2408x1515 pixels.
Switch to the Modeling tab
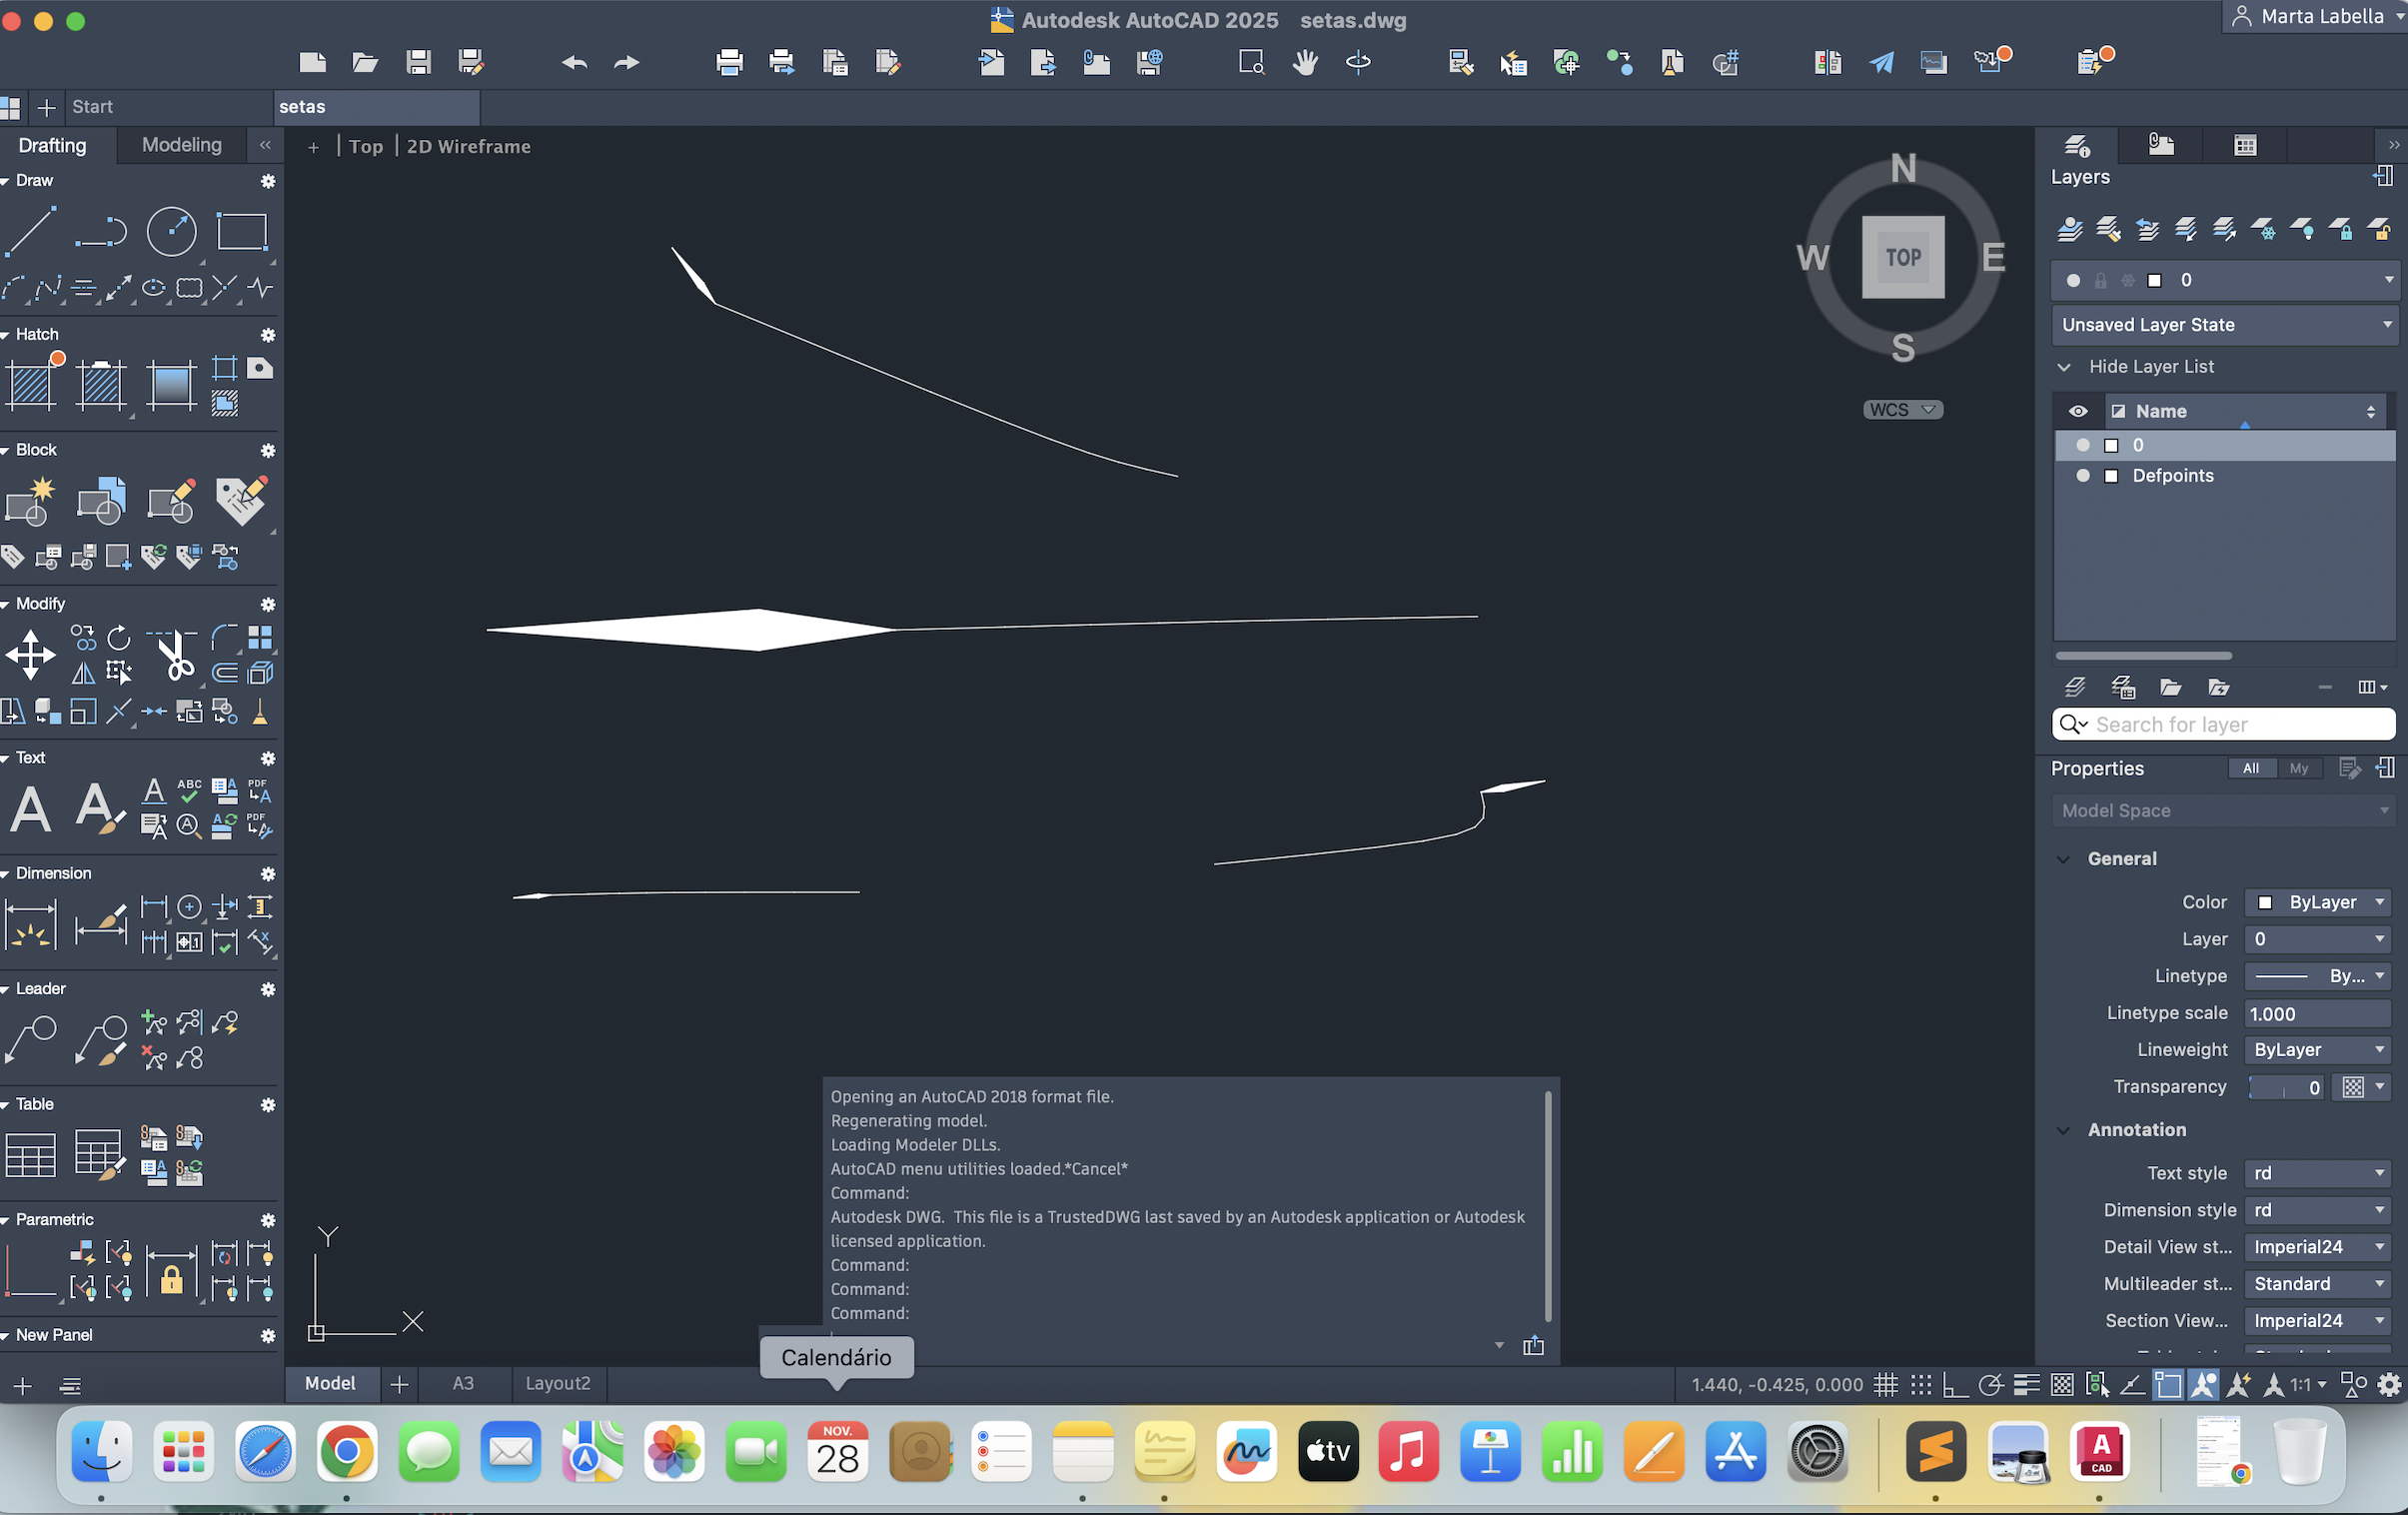coord(181,145)
